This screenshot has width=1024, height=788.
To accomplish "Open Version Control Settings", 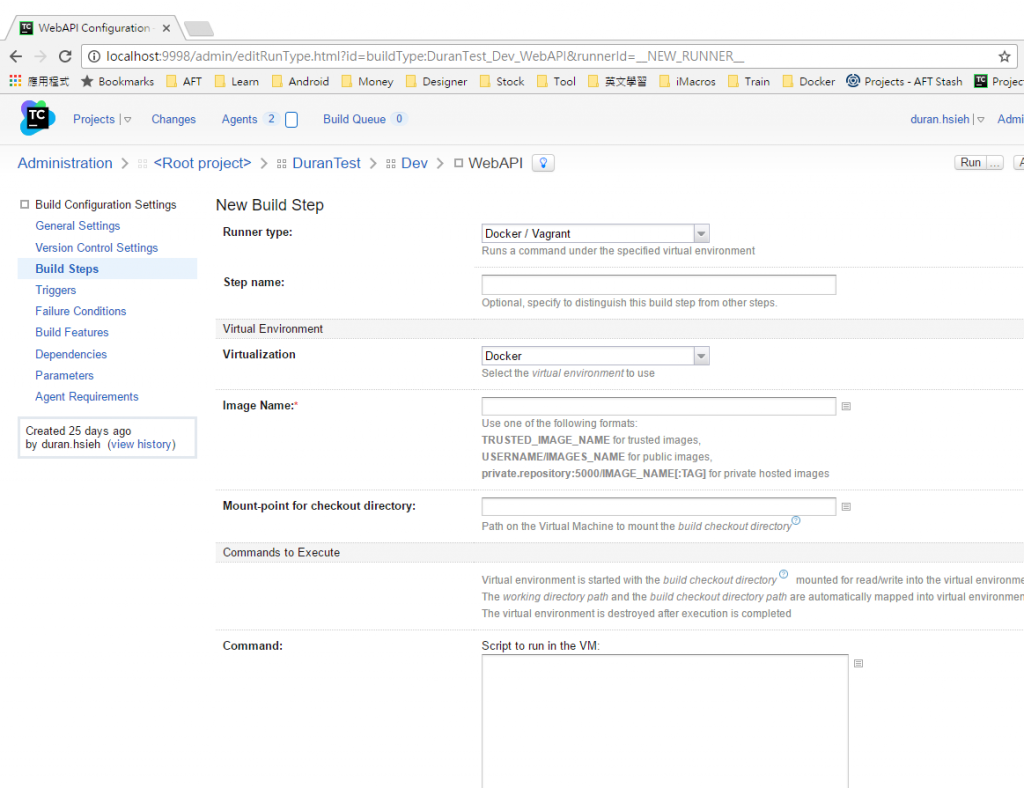I will pos(97,247).
